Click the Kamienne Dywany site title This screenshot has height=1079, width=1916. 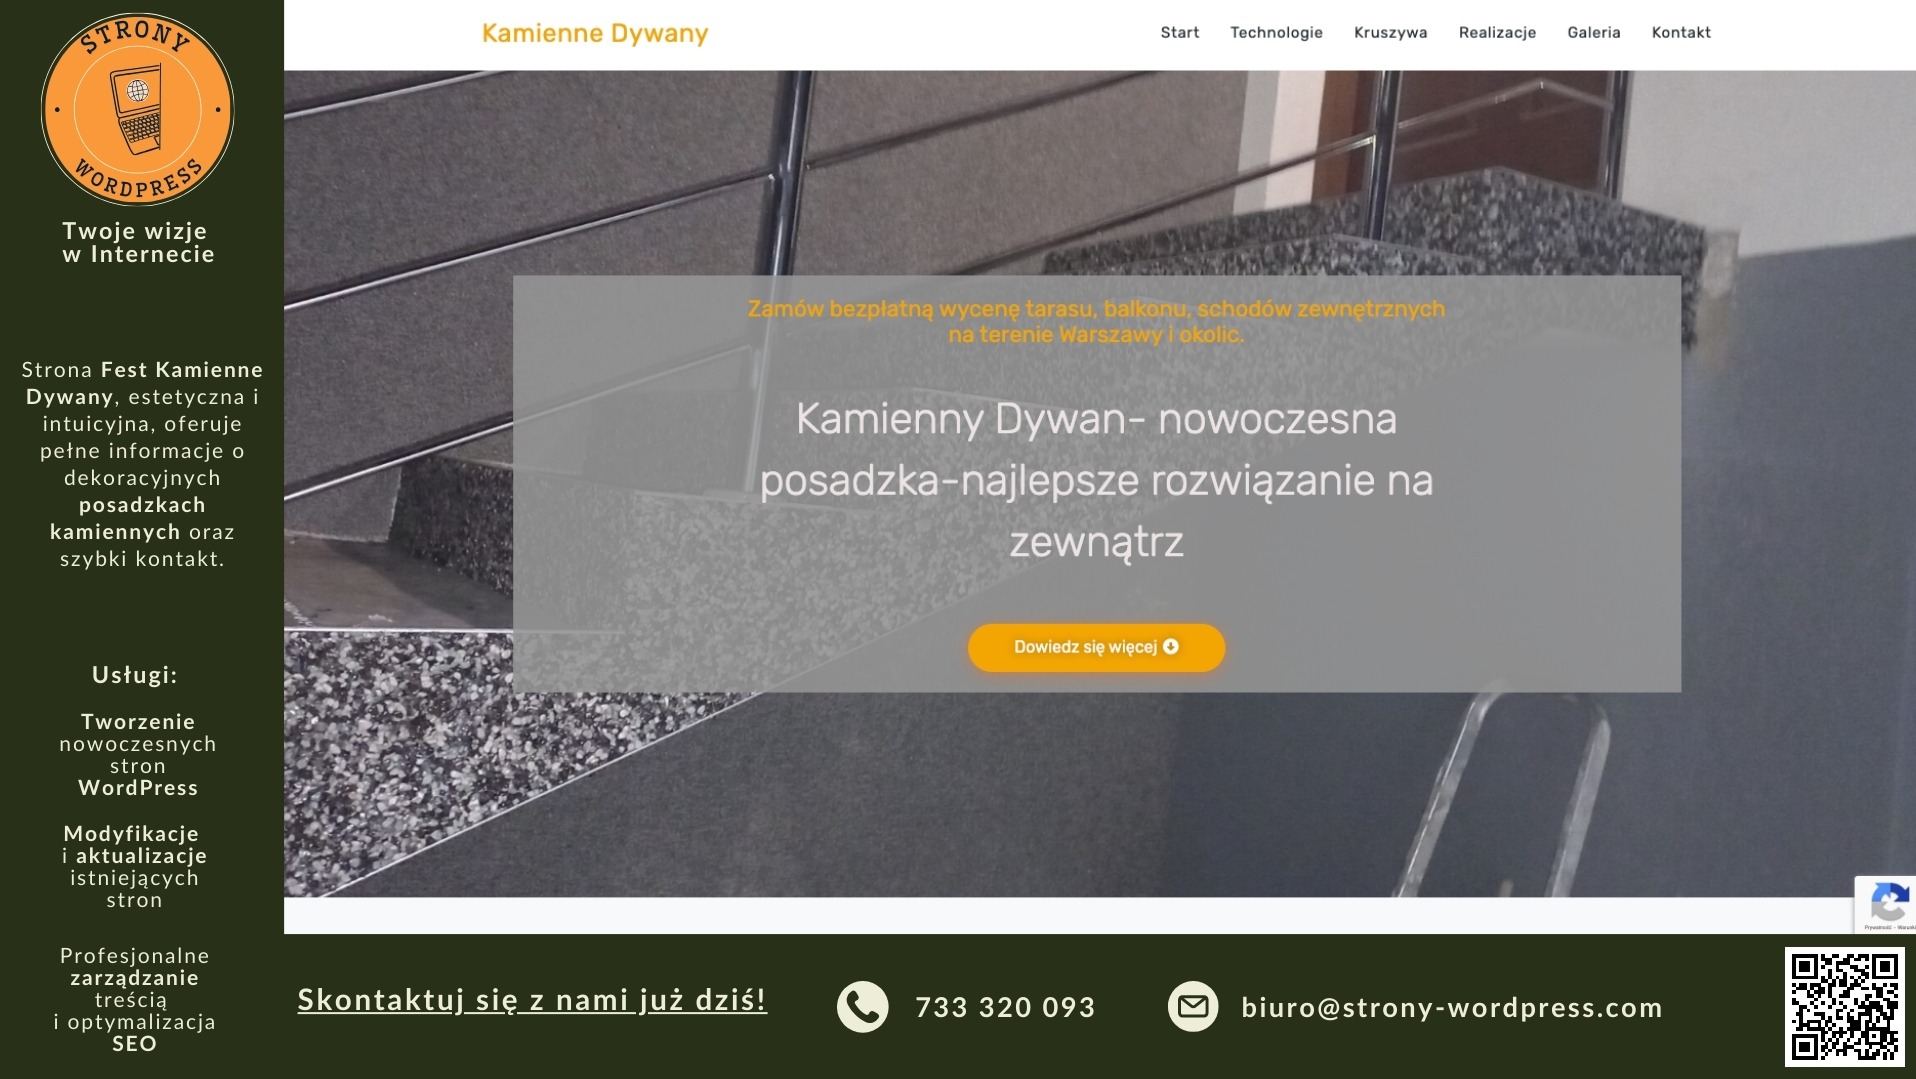coord(595,33)
